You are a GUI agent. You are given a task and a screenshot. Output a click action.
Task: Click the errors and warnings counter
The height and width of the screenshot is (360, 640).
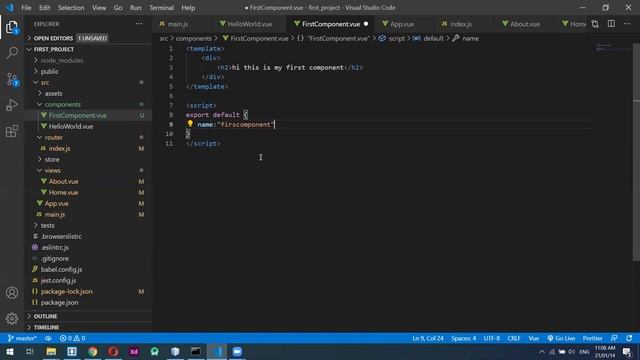coord(72,338)
